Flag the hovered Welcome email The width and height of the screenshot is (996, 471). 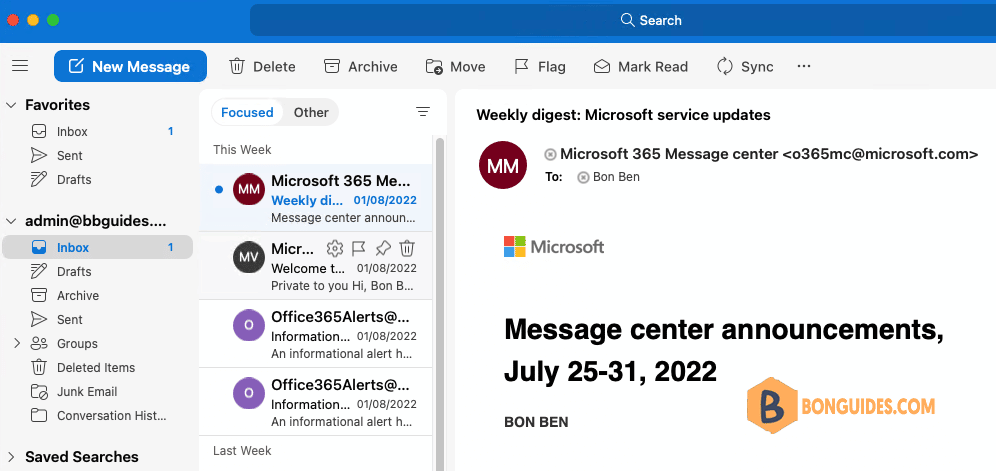pos(359,248)
